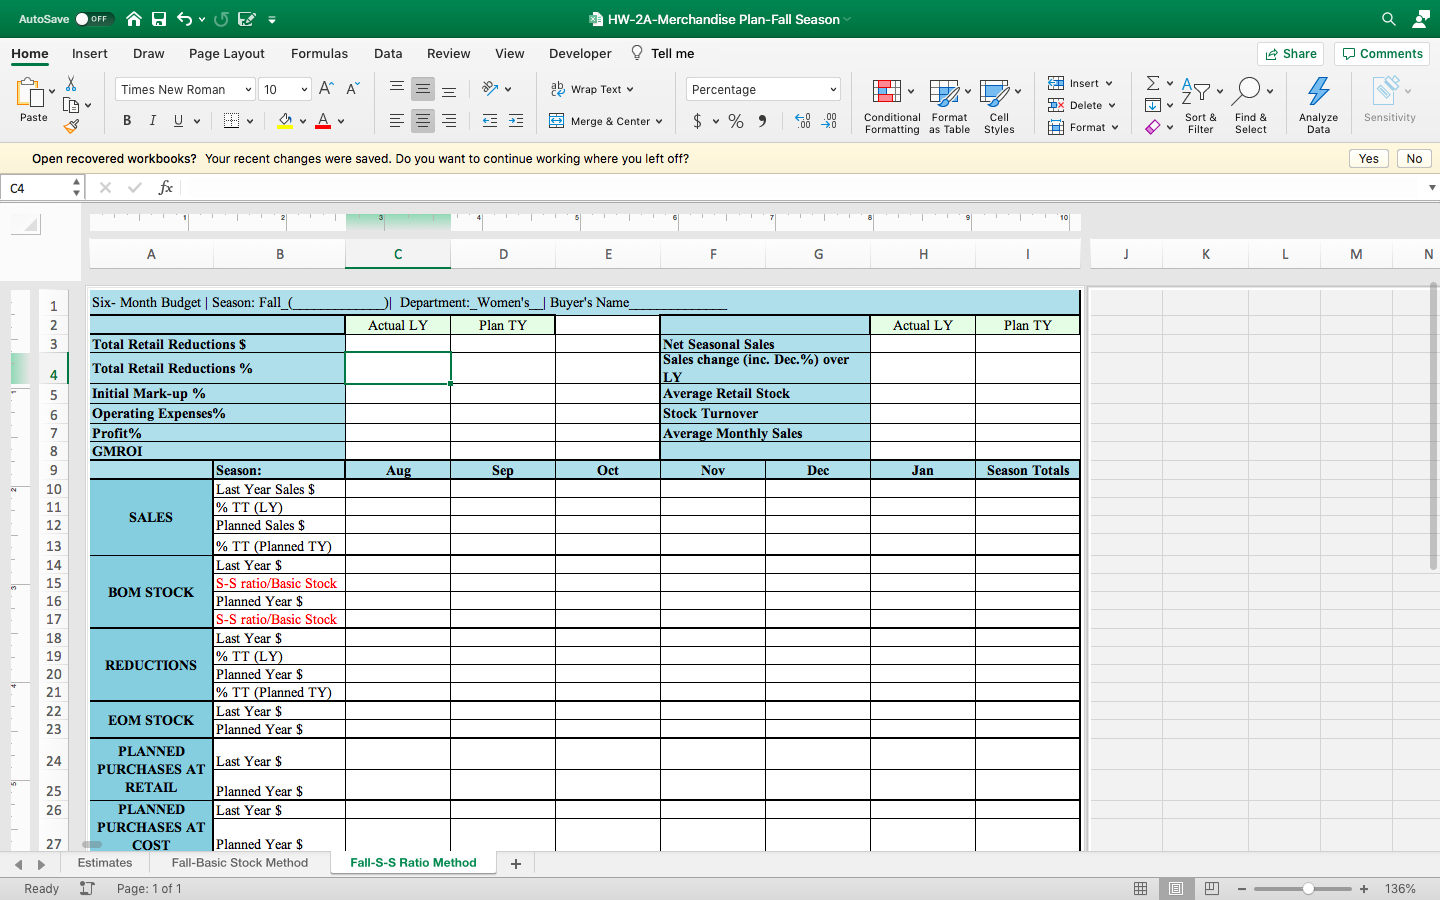This screenshot has width=1440, height=900.
Task: Apply AutoSum with the sigma icon
Action: click(x=1153, y=84)
